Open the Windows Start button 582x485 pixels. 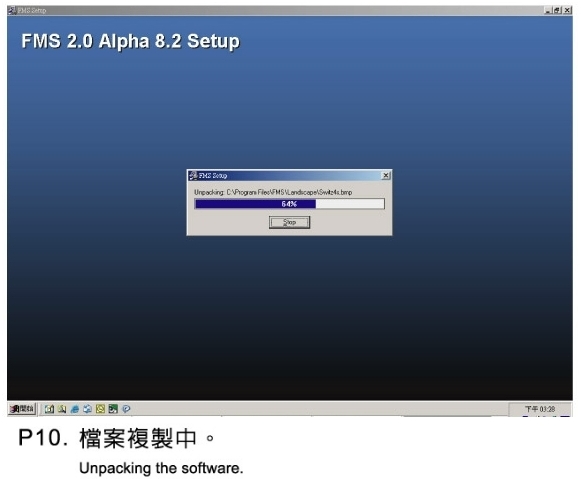tap(22, 409)
